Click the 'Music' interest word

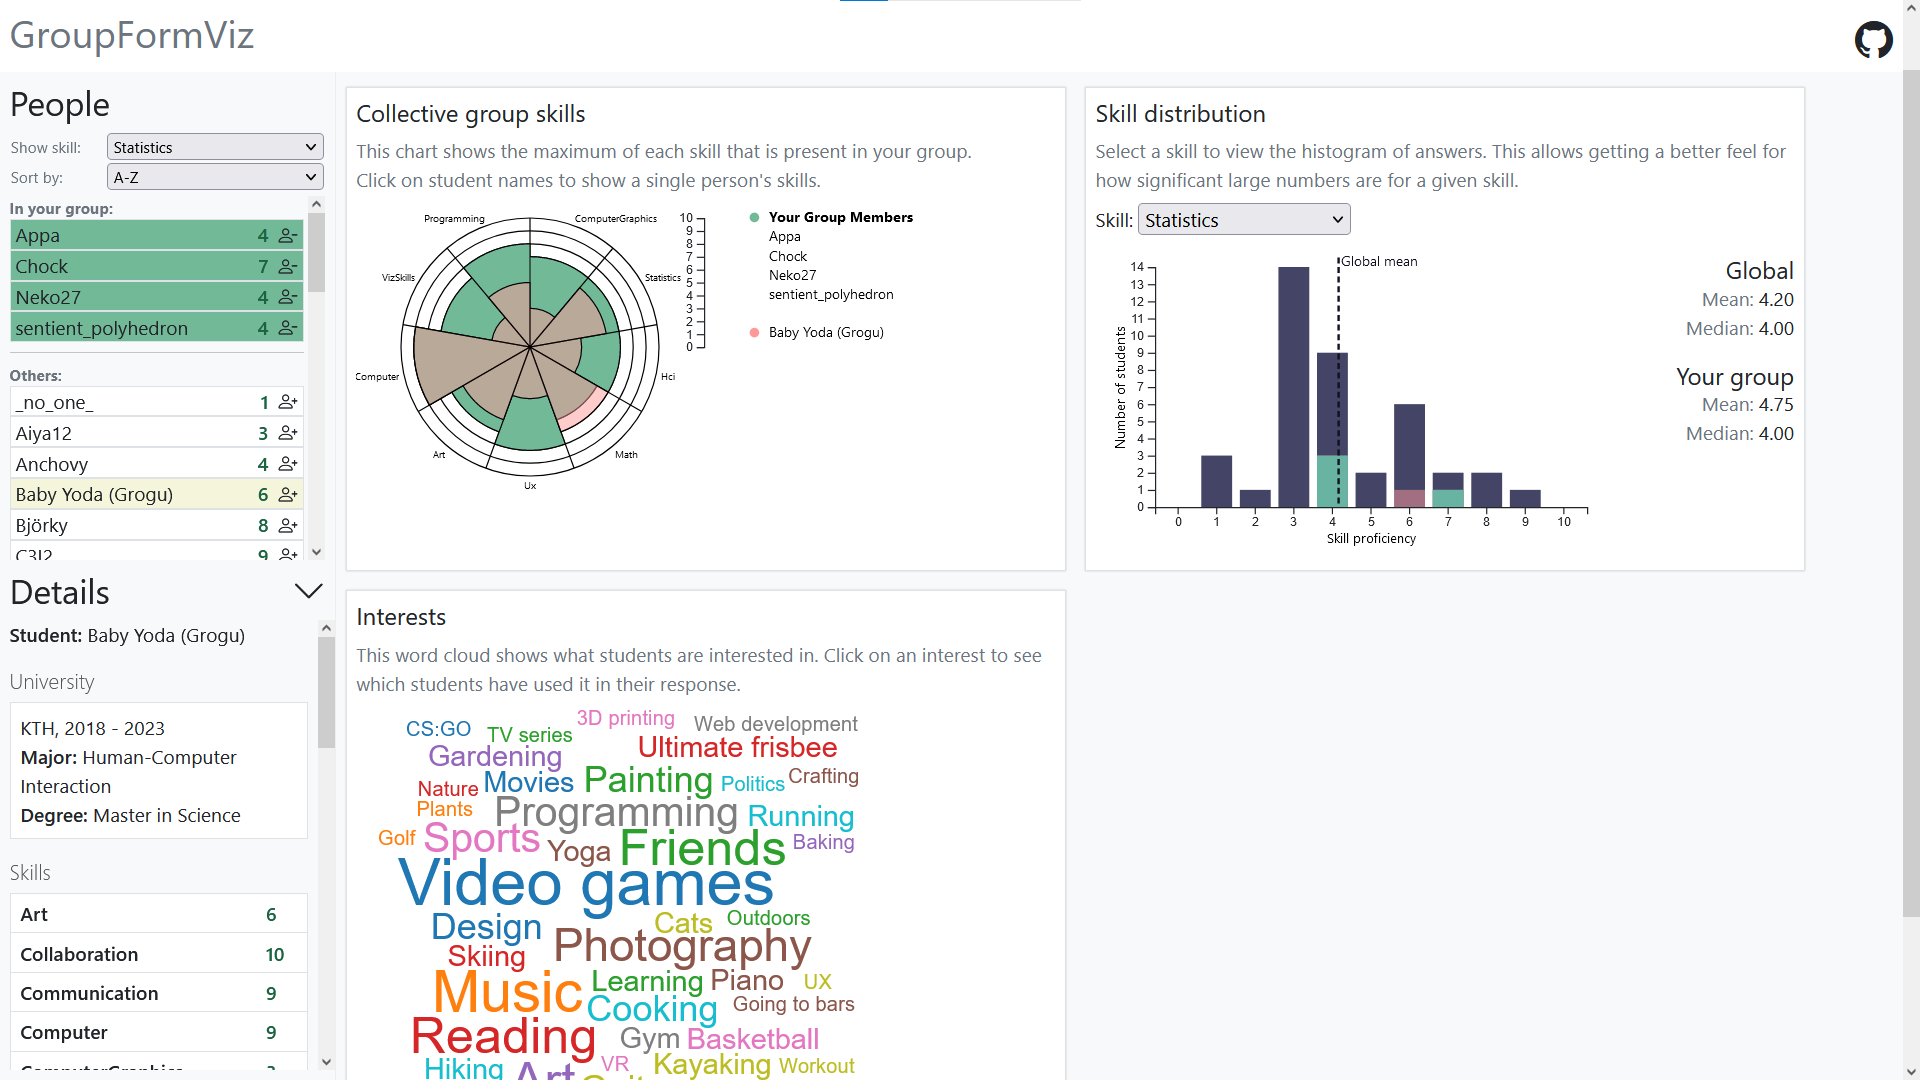point(508,992)
